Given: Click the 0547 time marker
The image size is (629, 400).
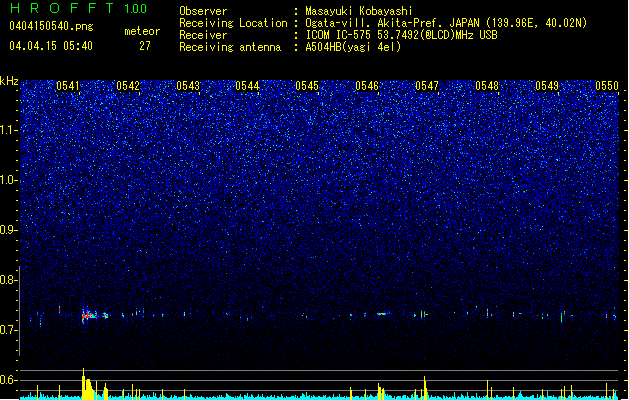Looking at the screenshot, I should click(x=427, y=86).
